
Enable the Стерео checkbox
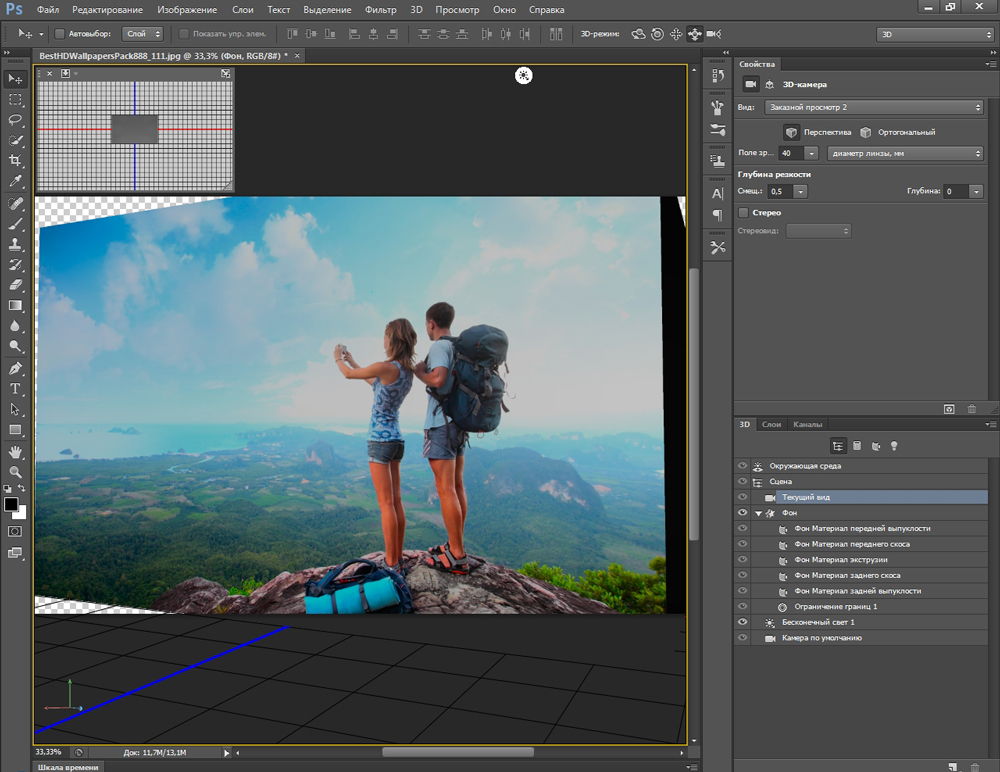point(743,213)
